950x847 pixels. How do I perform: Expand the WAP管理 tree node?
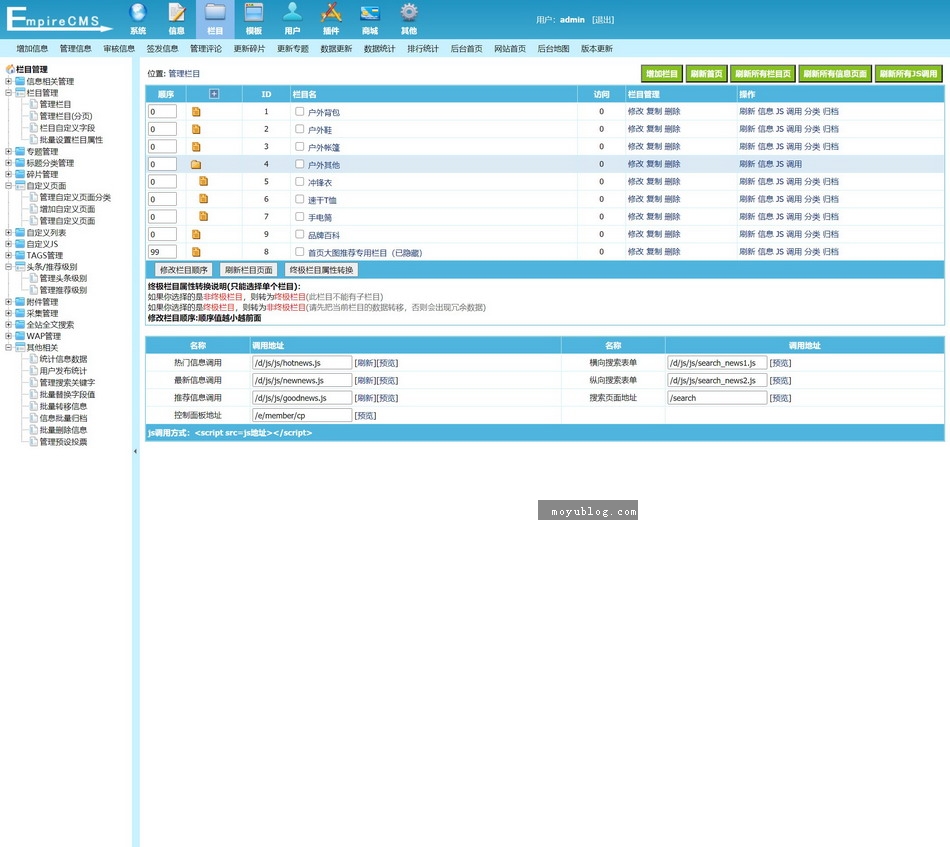pyautogui.click(x=8, y=336)
